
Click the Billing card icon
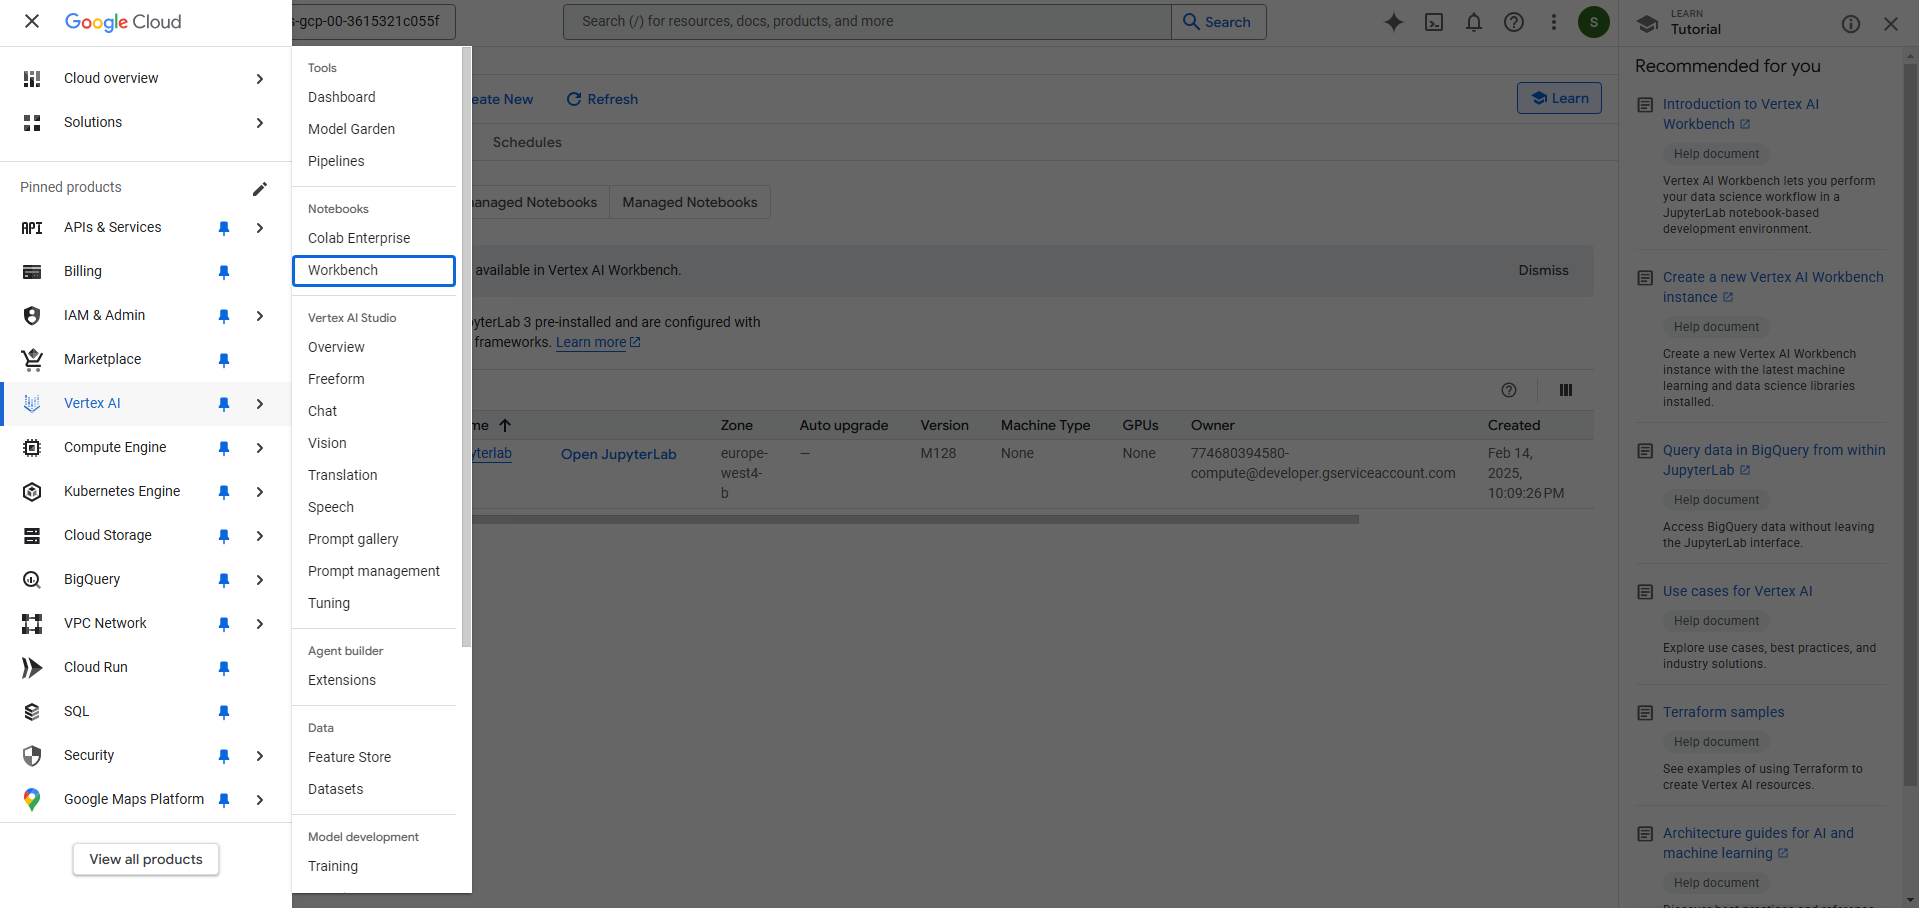32,271
